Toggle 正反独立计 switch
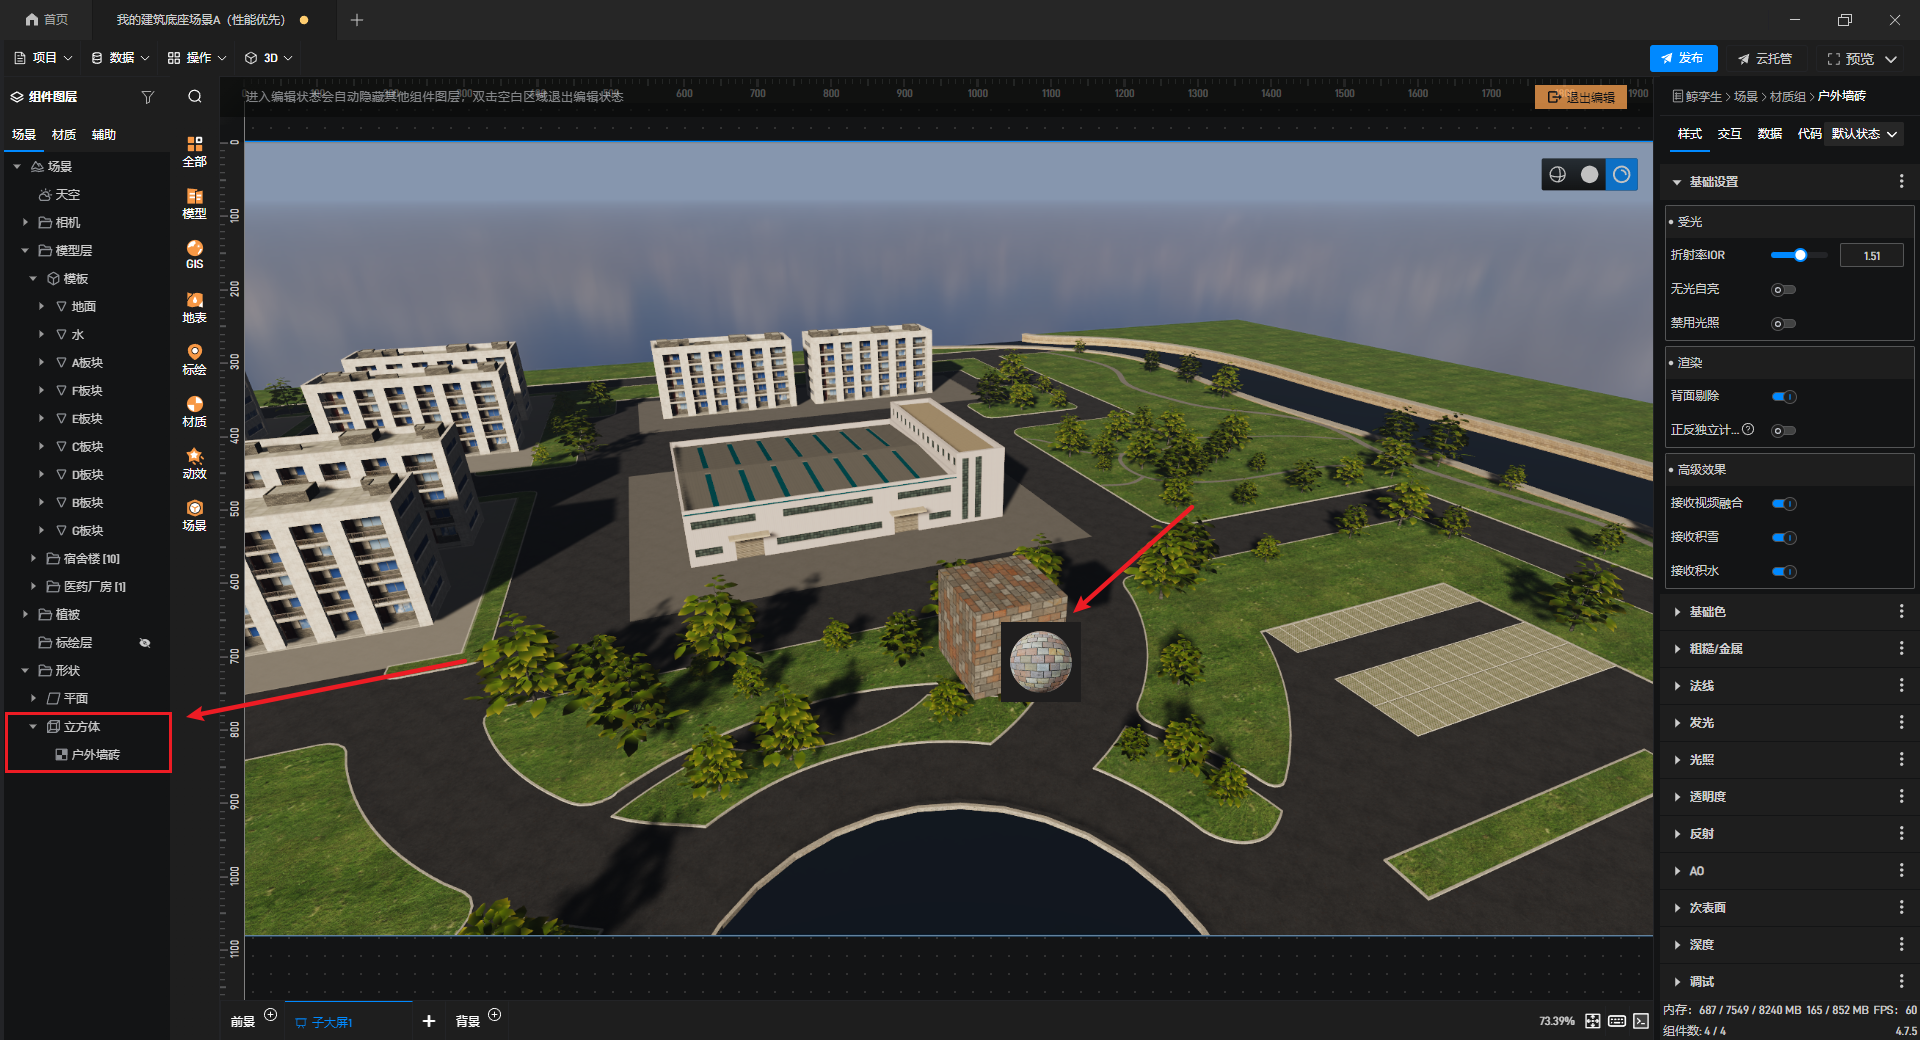Viewport: 1920px width, 1040px height. coord(1784,431)
